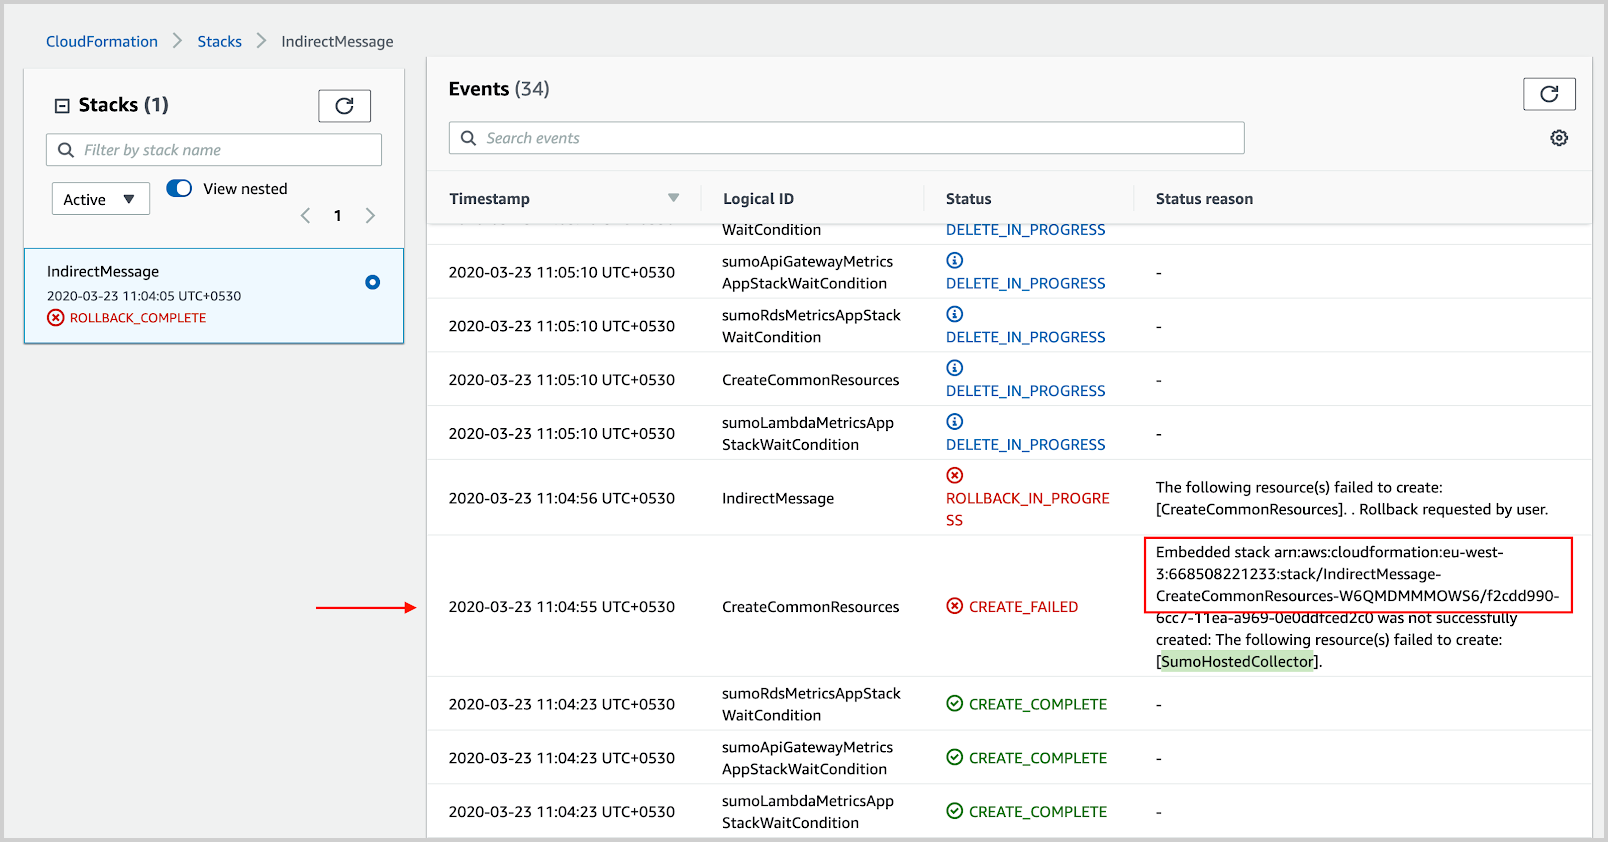
Task: Collapse the Stacks panel
Action: click(x=62, y=106)
